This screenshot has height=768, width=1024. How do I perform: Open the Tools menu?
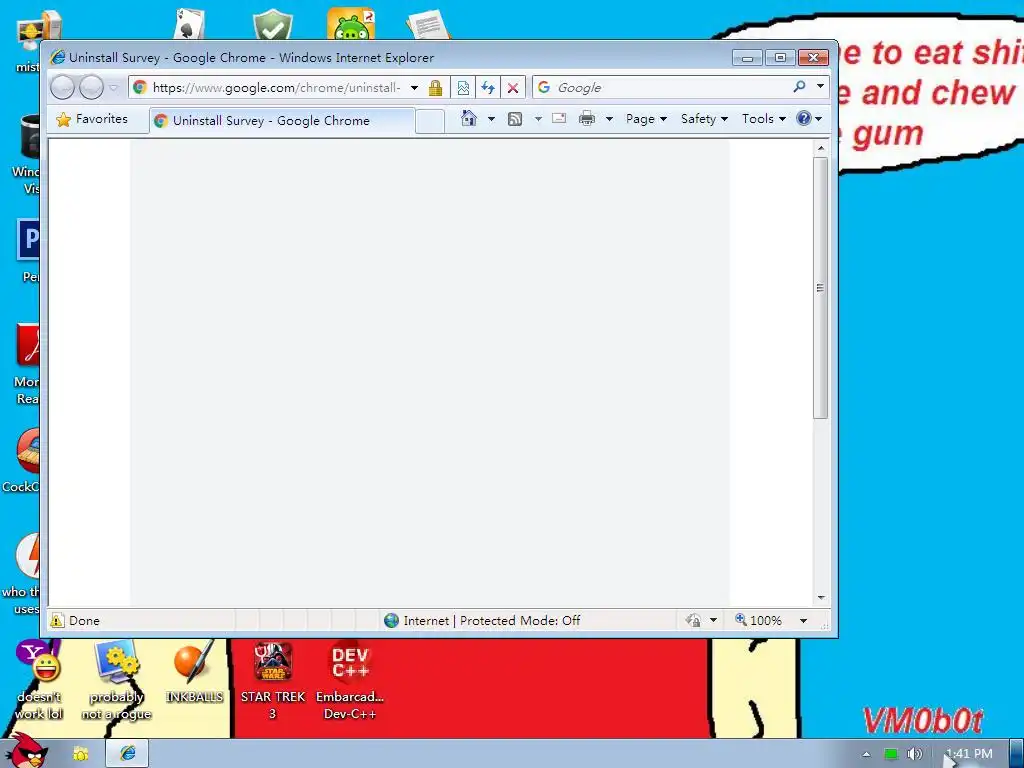tap(763, 119)
